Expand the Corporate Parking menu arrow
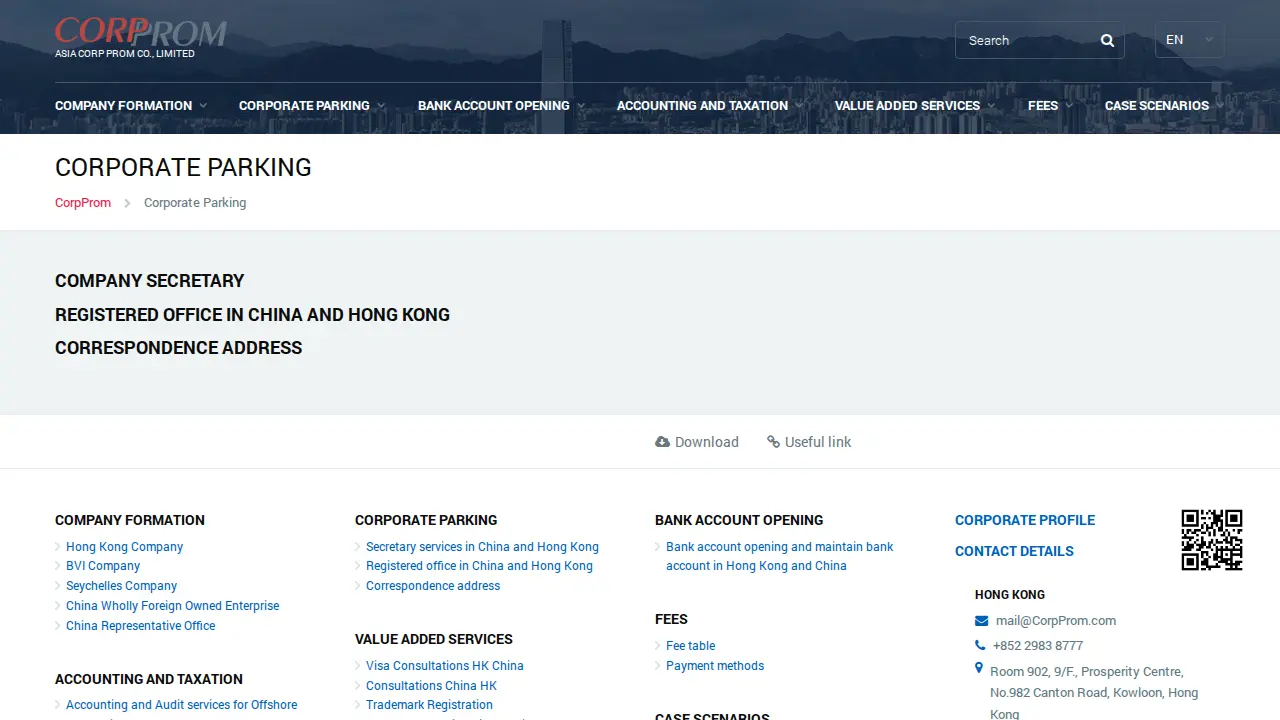 [x=381, y=106]
